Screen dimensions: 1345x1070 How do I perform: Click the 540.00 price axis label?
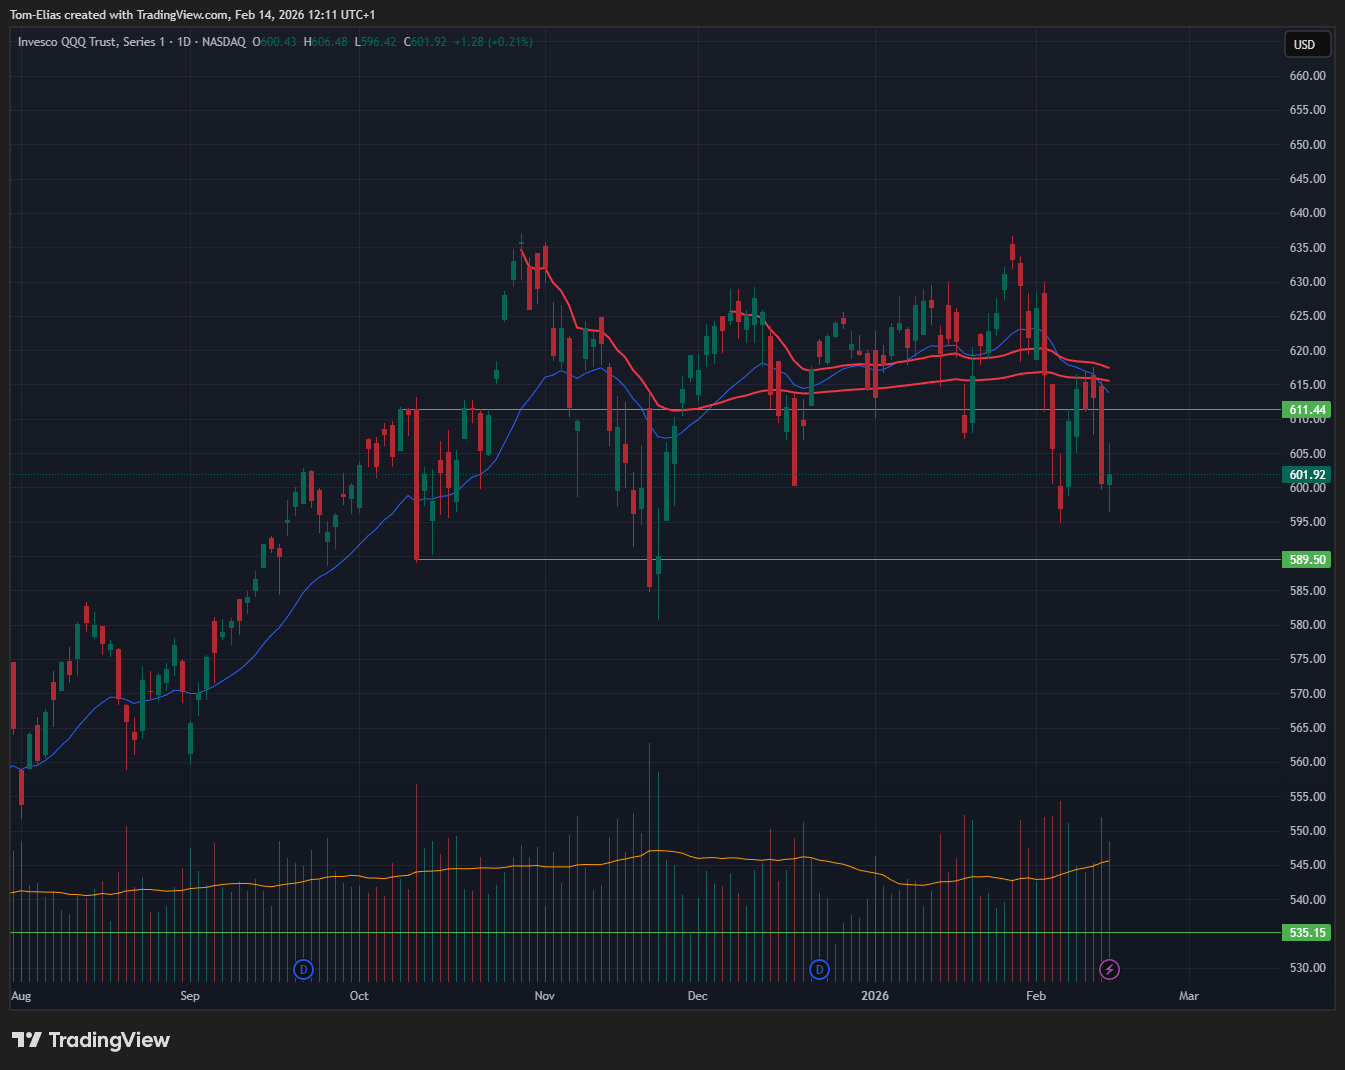pos(1307,900)
